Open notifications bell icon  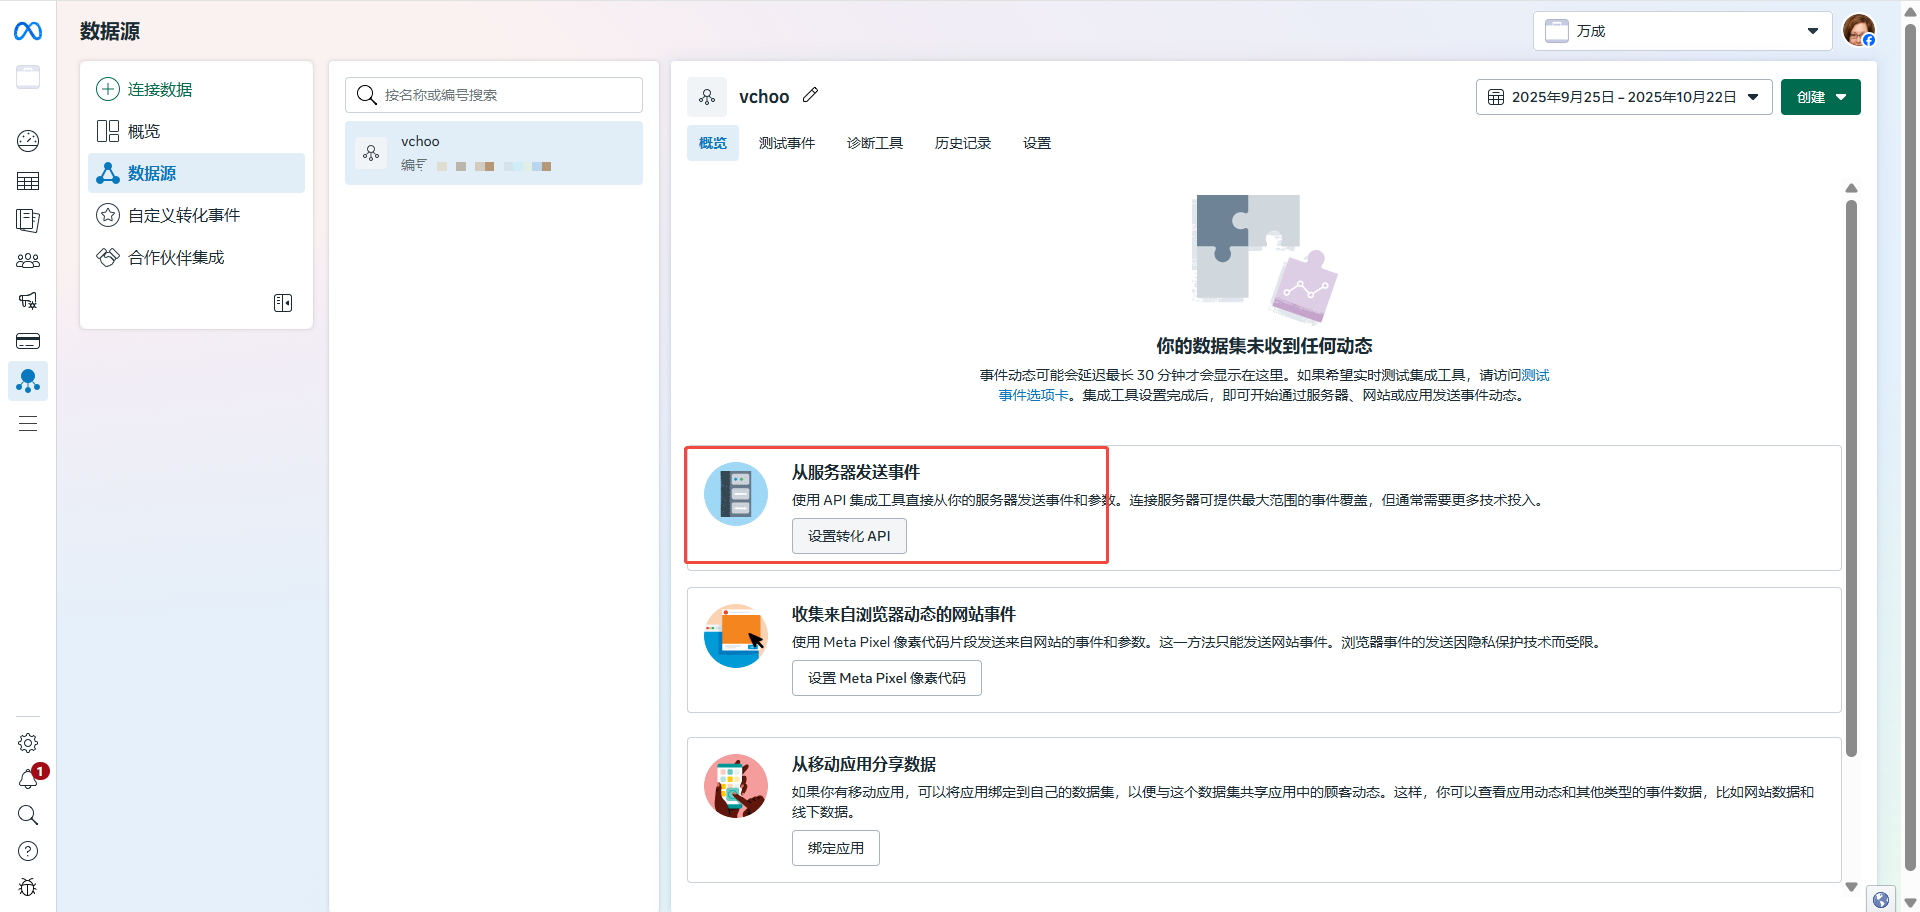(28, 779)
